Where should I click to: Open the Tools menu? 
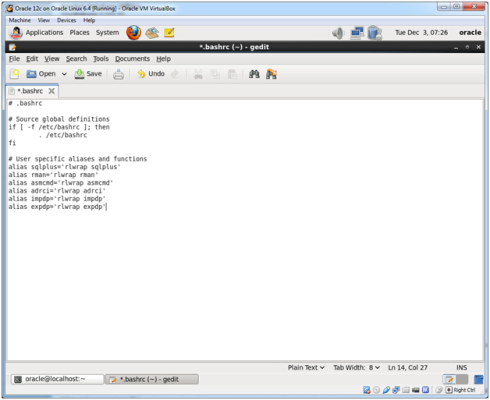pyautogui.click(x=101, y=59)
